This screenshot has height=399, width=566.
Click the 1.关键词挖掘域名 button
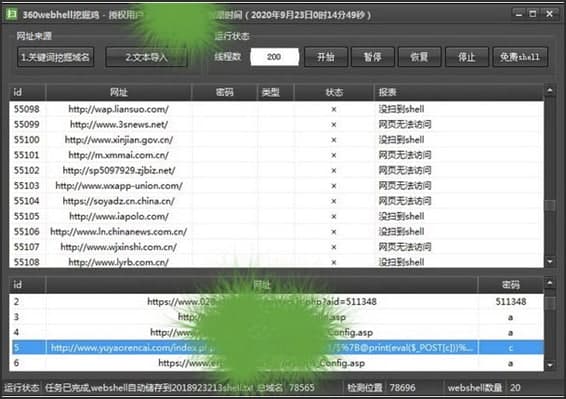pos(55,57)
